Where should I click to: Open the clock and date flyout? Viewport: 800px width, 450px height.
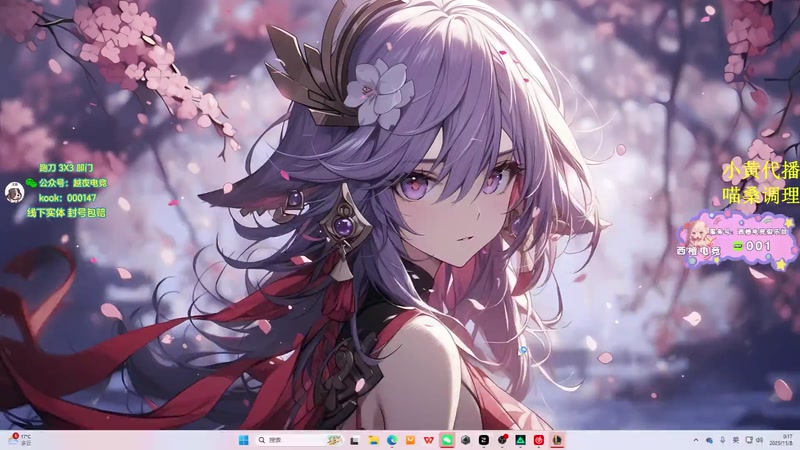(x=783, y=440)
